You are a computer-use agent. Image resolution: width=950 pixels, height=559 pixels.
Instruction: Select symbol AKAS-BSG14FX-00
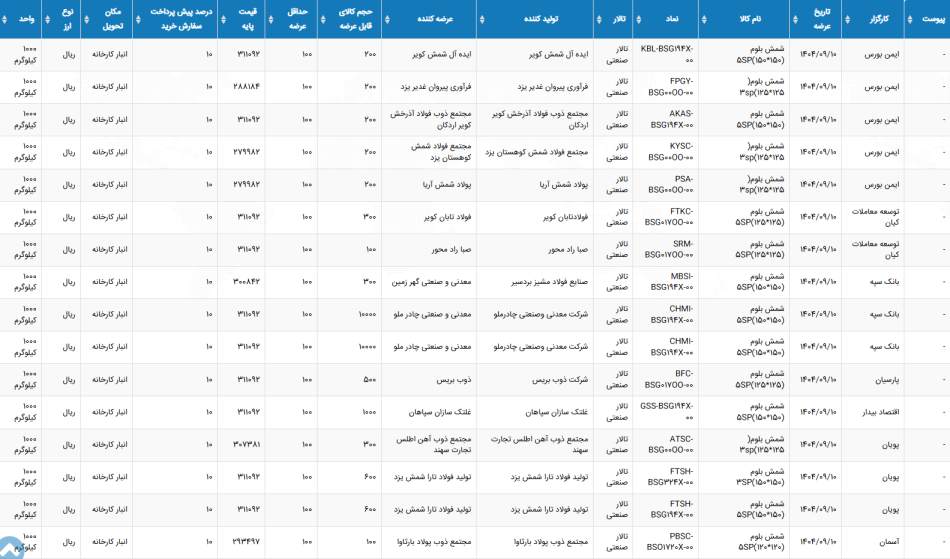click(672, 119)
